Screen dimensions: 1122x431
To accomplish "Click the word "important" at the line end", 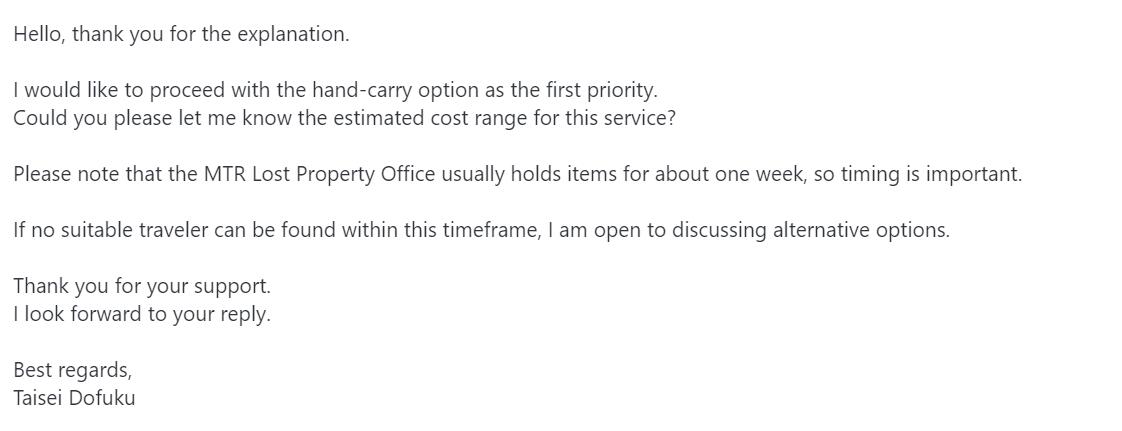I will point(972,174).
